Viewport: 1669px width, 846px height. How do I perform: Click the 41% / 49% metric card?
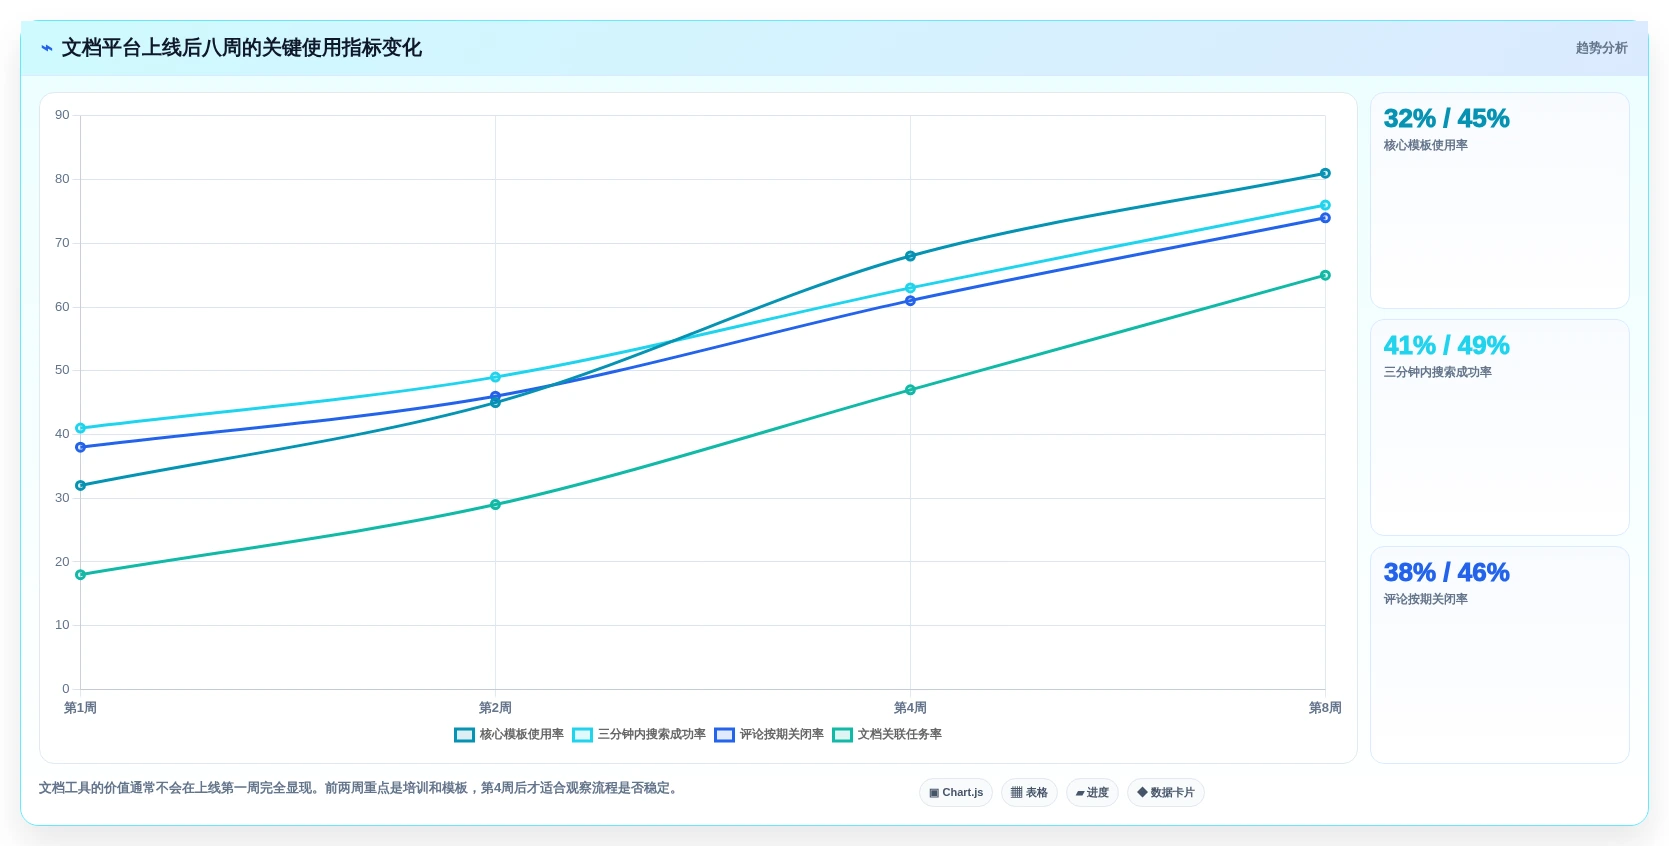click(x=1499, y=427)
